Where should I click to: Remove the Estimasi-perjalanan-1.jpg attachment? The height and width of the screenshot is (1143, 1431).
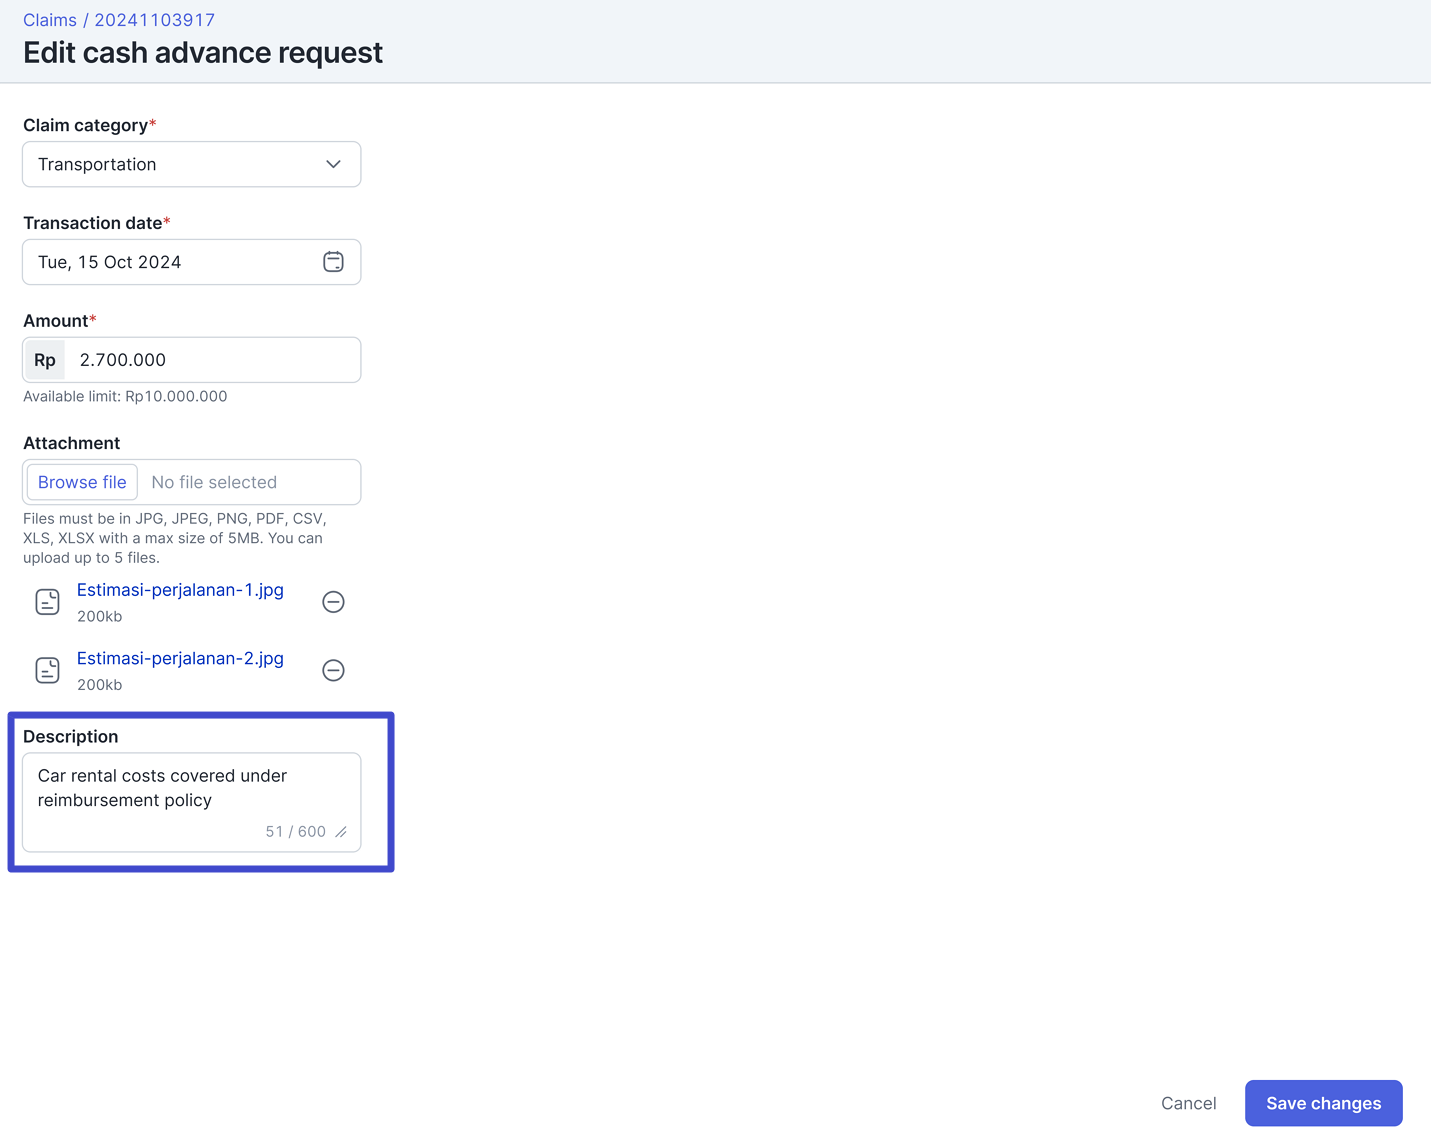(x=333, y=602)
